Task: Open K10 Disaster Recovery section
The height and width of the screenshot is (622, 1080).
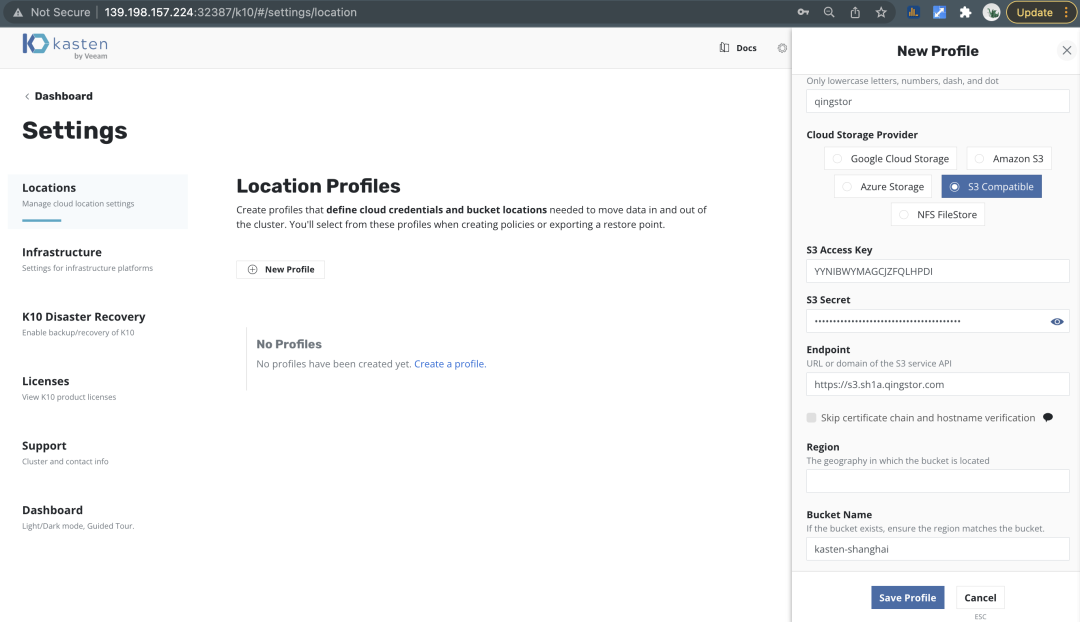Action: tap(83, 324)
